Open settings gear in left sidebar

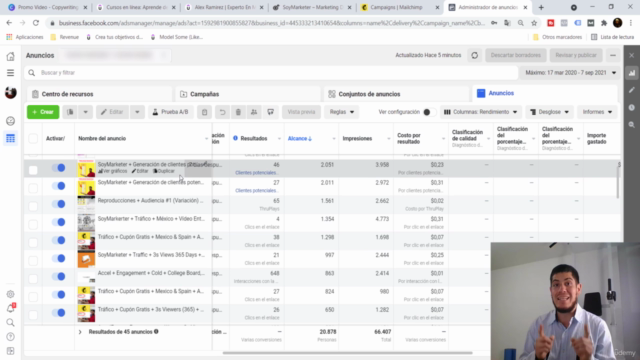[x=11, y=294]
